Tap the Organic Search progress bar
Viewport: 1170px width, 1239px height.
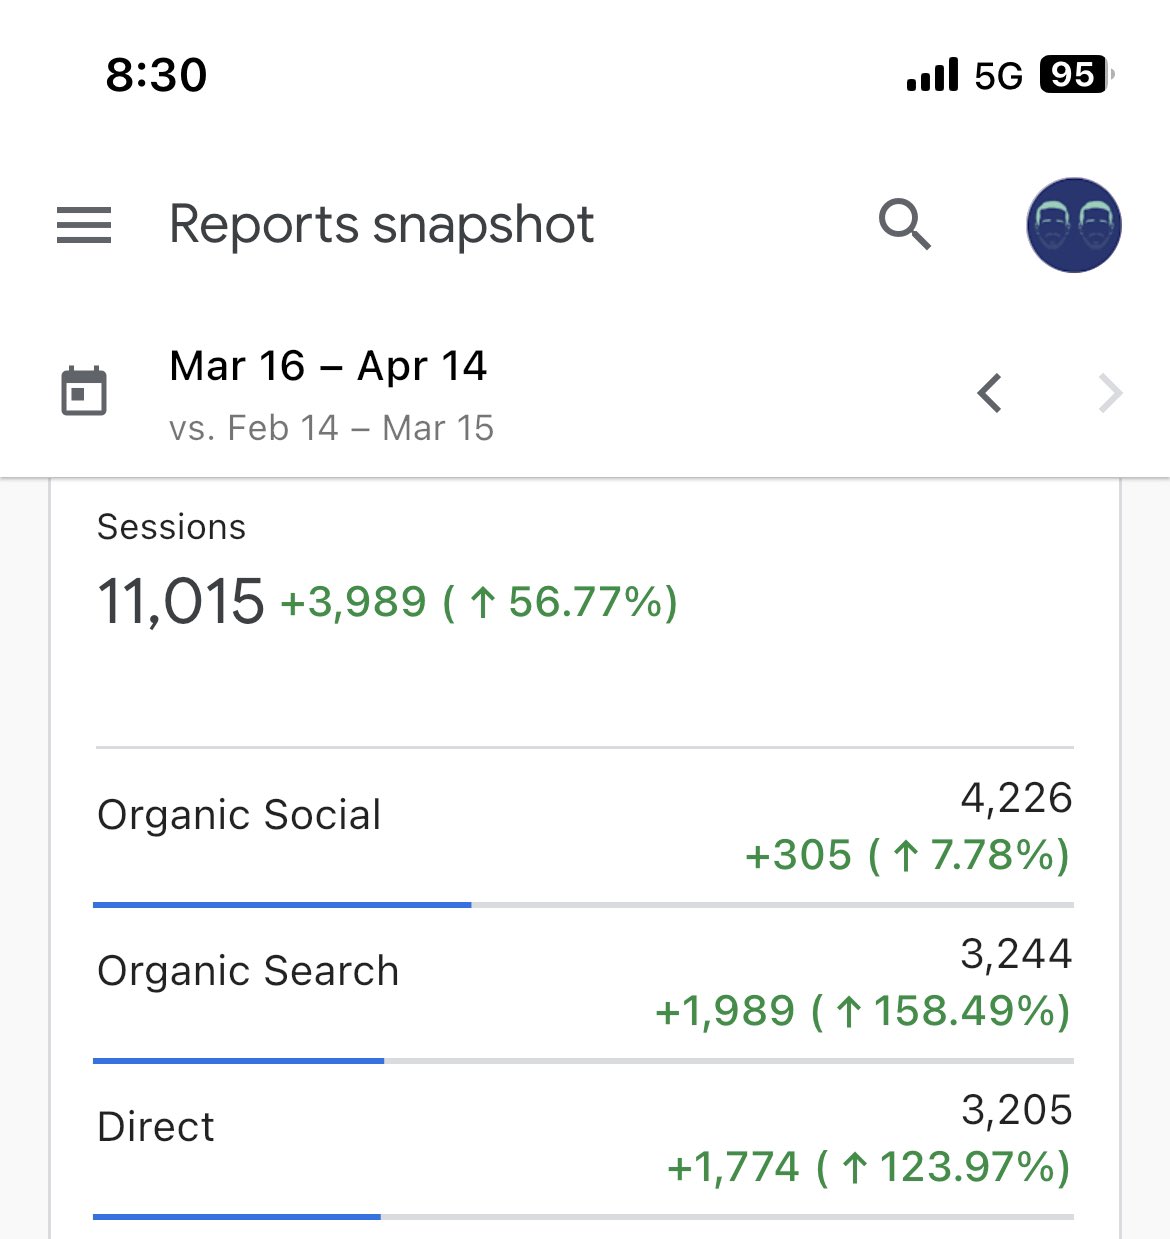[584, 1061]
